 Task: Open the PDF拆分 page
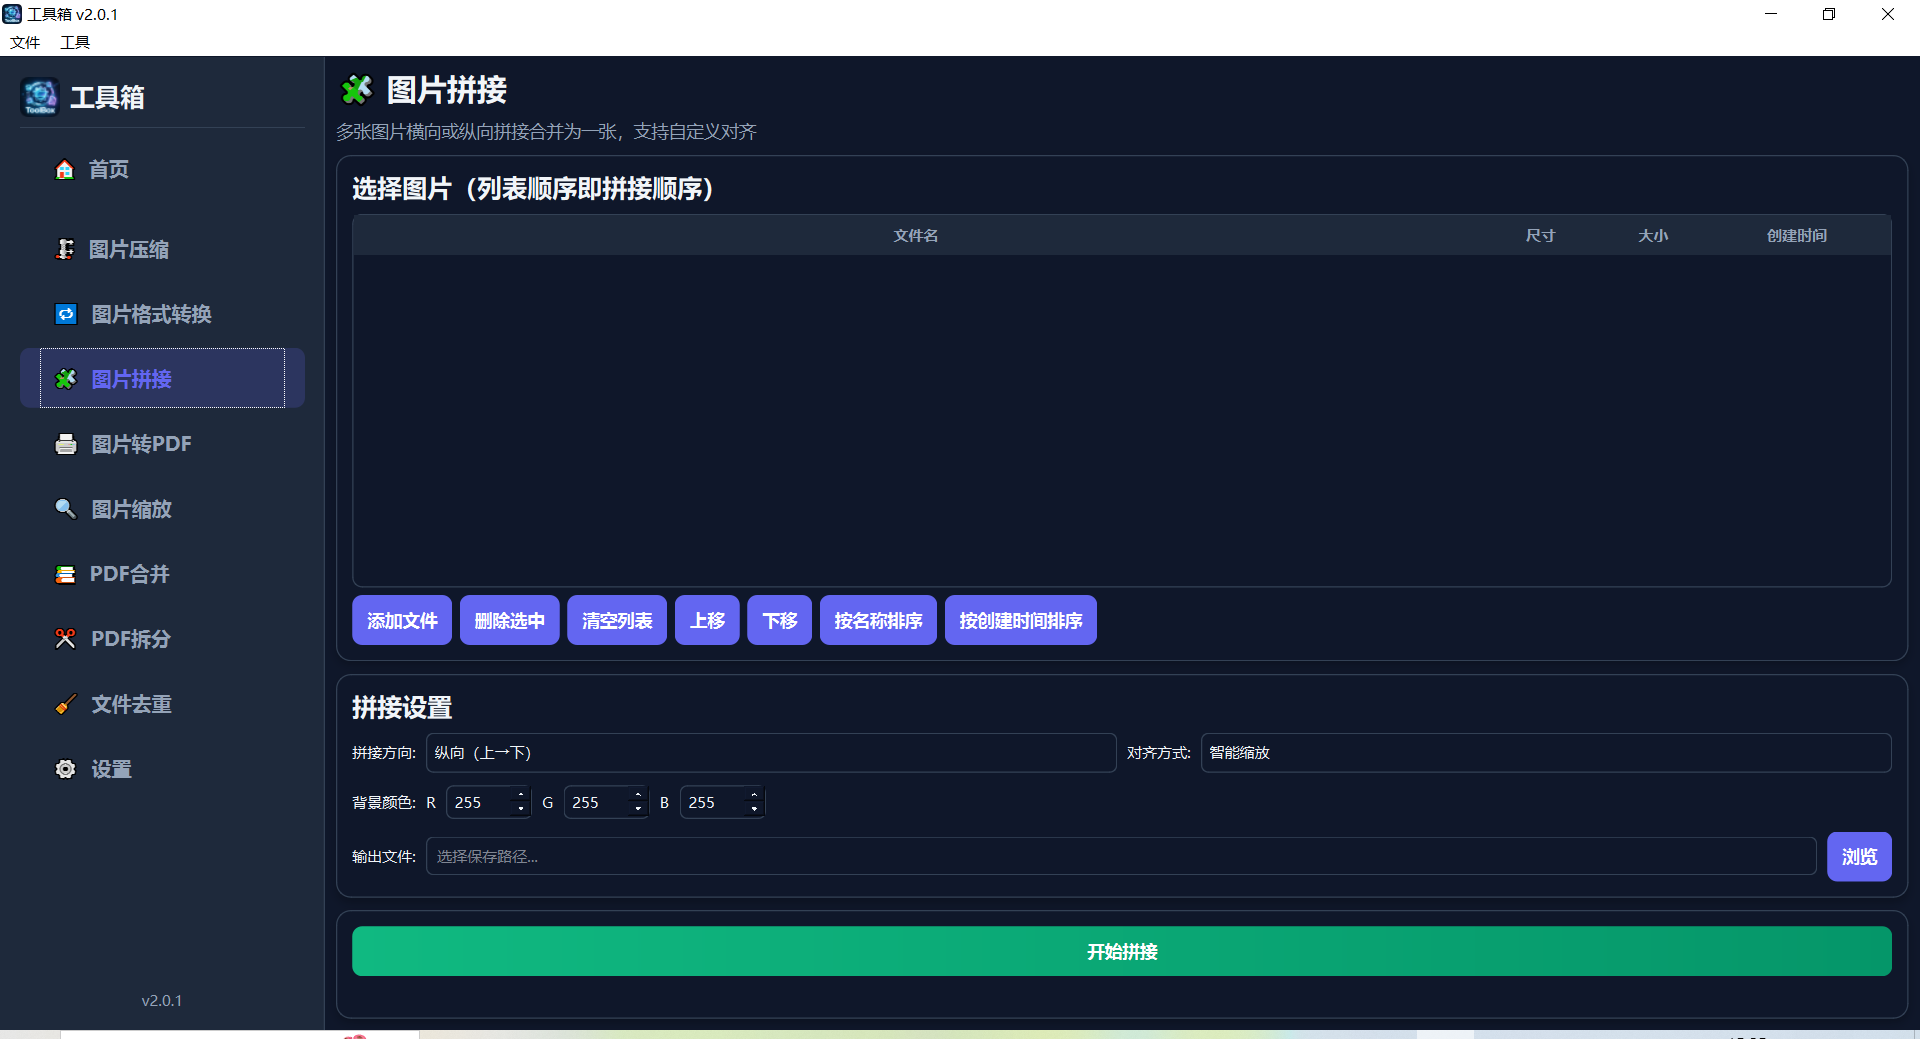[162, 639]
